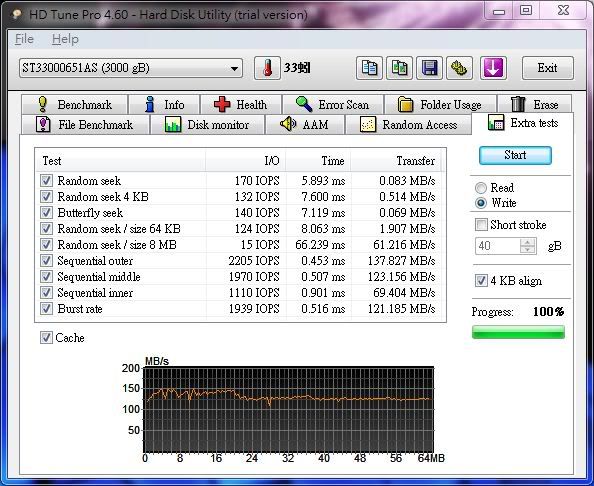Uncheck the Sequential outer test
This screenshot has width=594, height=486.
[x=46, y=261]
